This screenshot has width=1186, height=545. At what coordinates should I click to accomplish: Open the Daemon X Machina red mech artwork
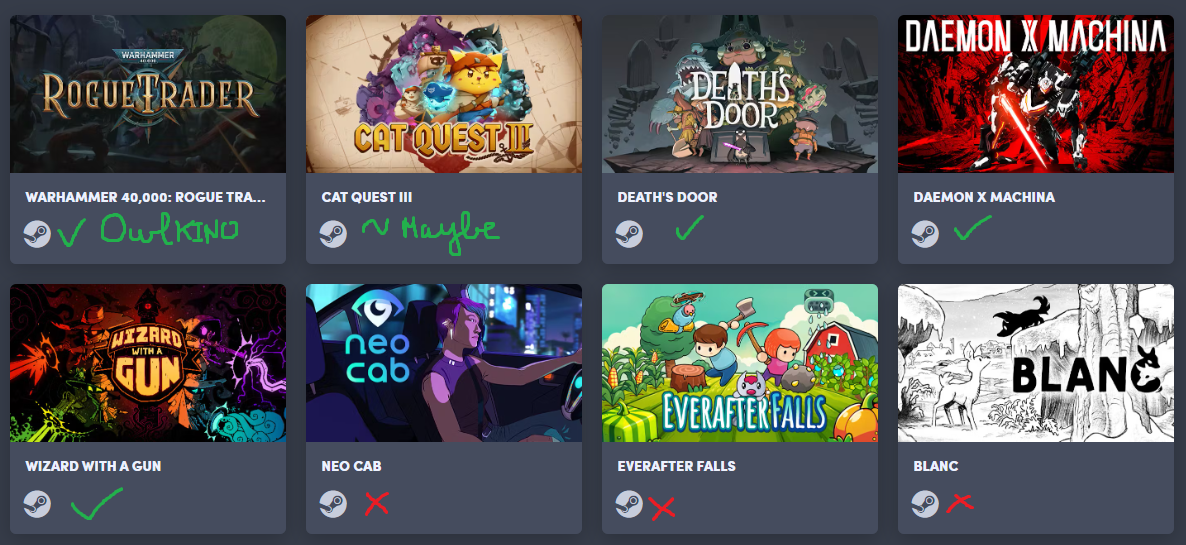click(x=1035, y=94)
